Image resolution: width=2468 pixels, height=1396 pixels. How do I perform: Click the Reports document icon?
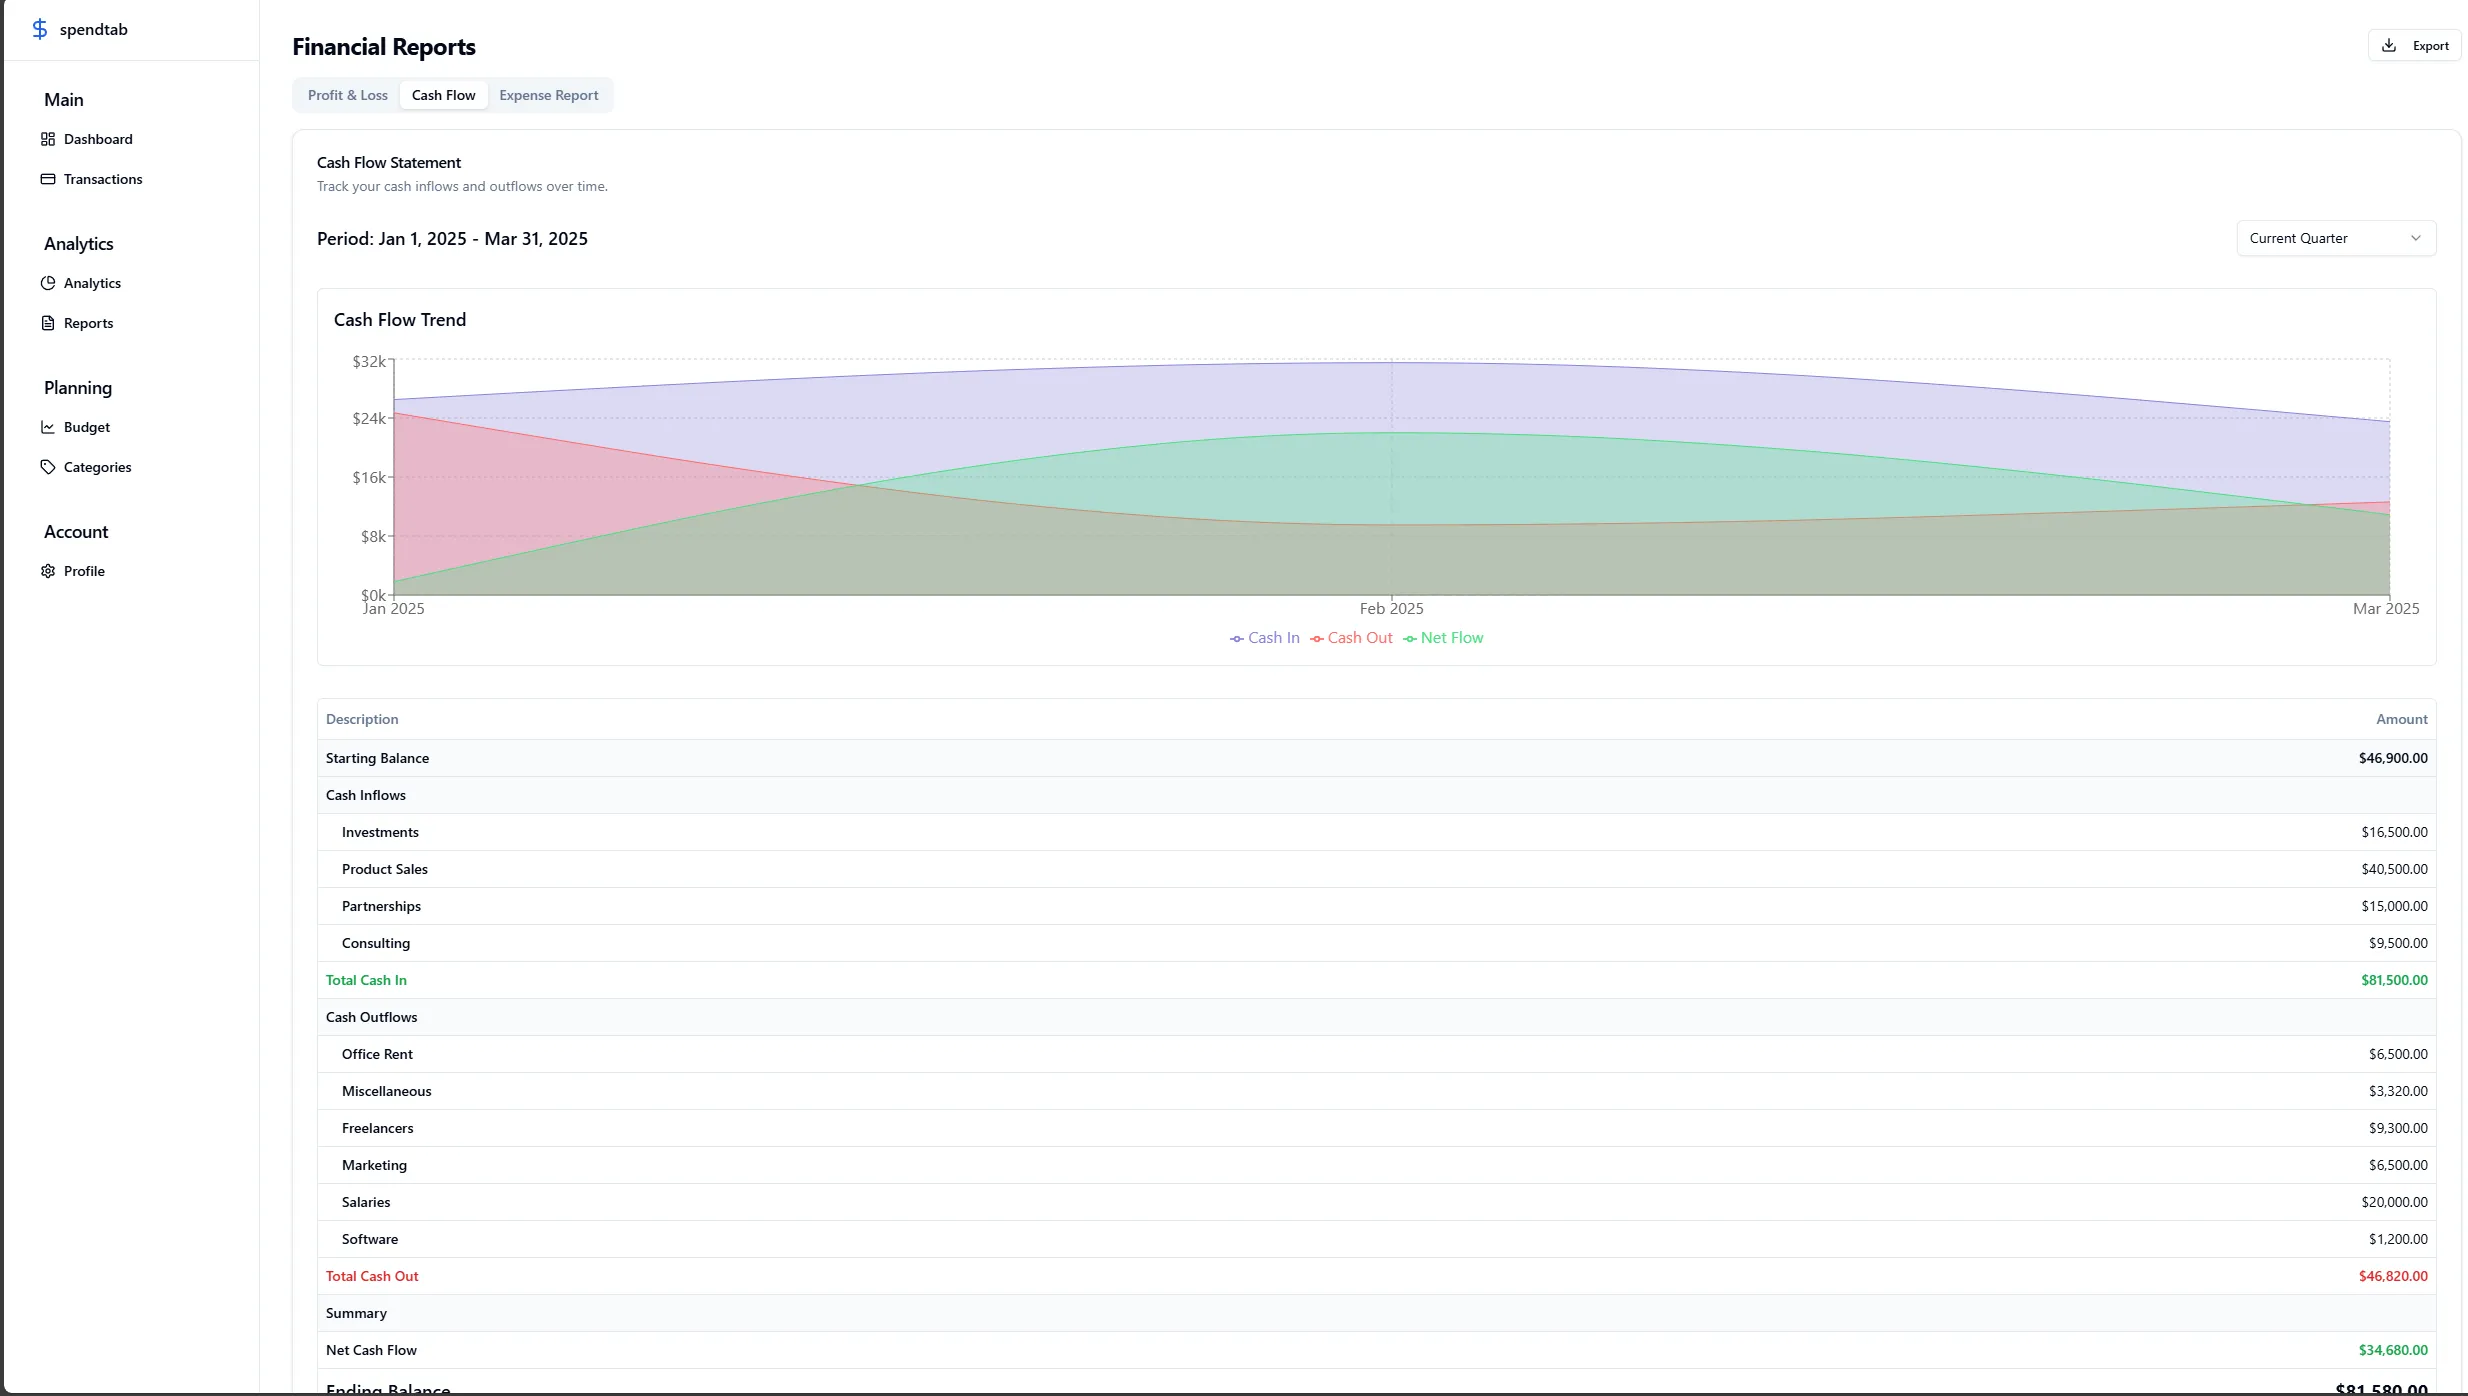(48, 323)
